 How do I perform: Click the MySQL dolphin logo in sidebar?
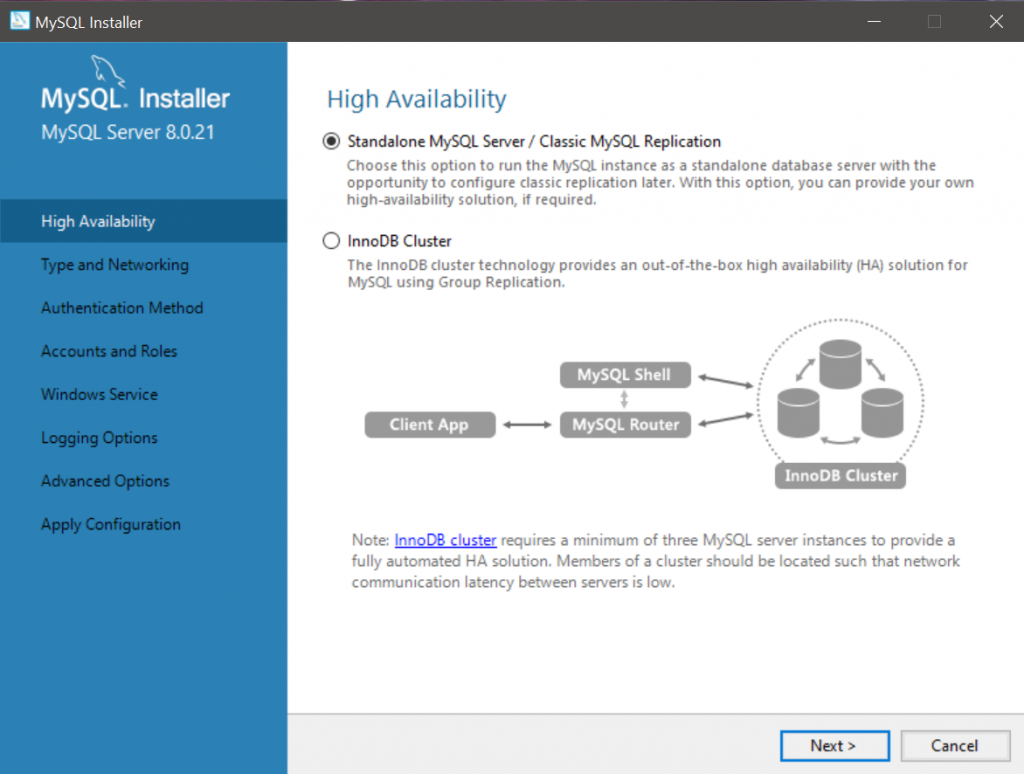click(108, 71)
